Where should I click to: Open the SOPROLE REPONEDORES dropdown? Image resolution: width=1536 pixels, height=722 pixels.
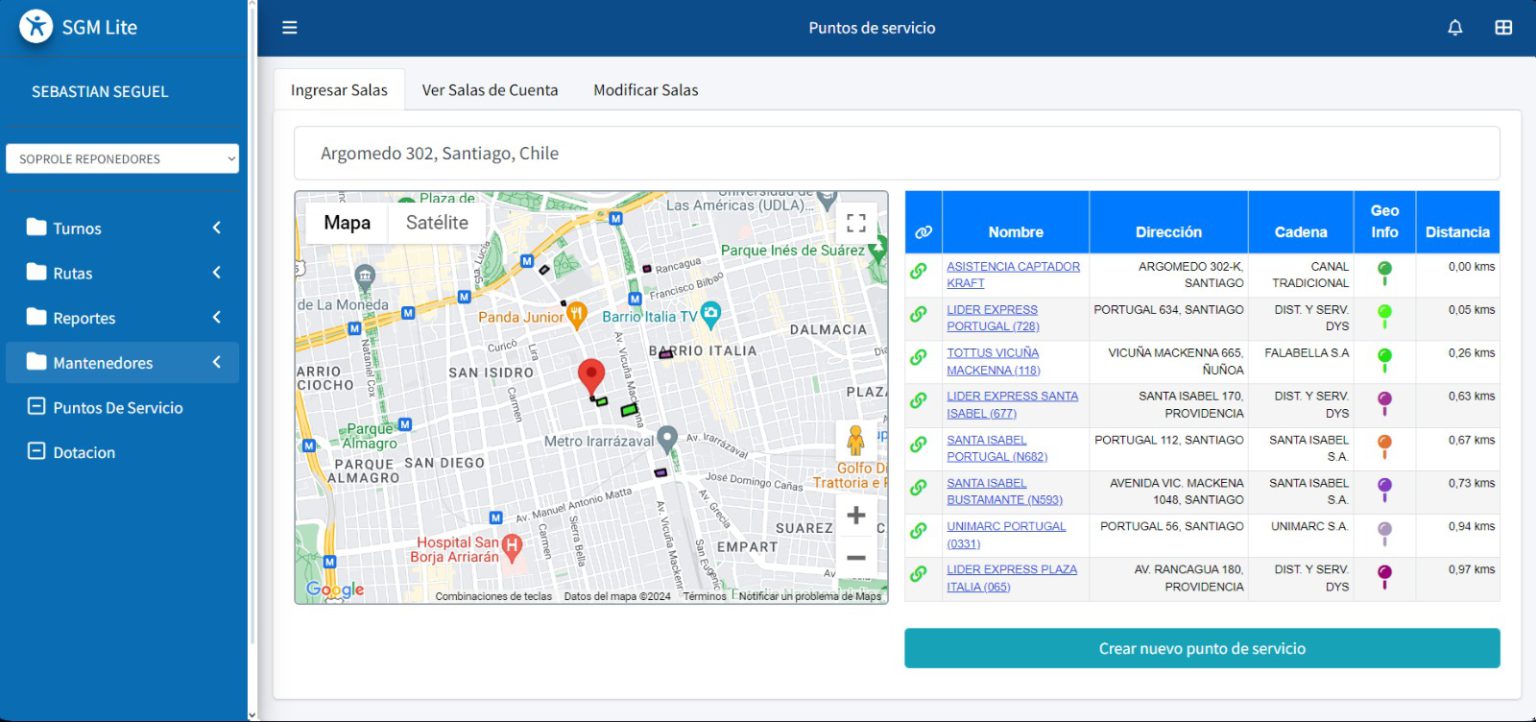[123, 159]
